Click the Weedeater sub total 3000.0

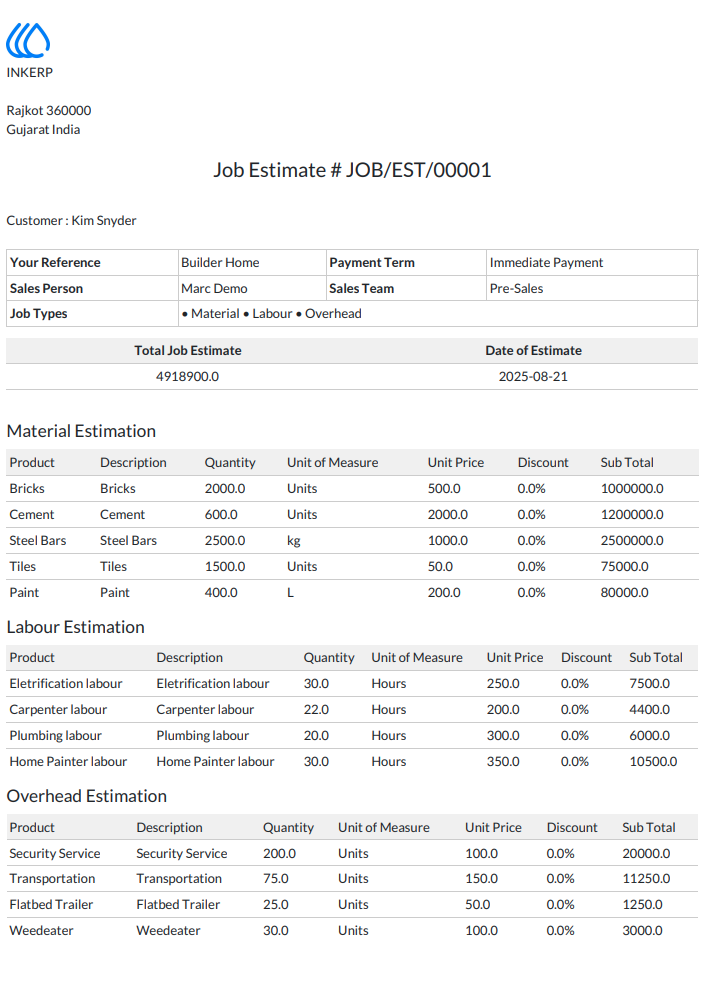tap(642, 931)
